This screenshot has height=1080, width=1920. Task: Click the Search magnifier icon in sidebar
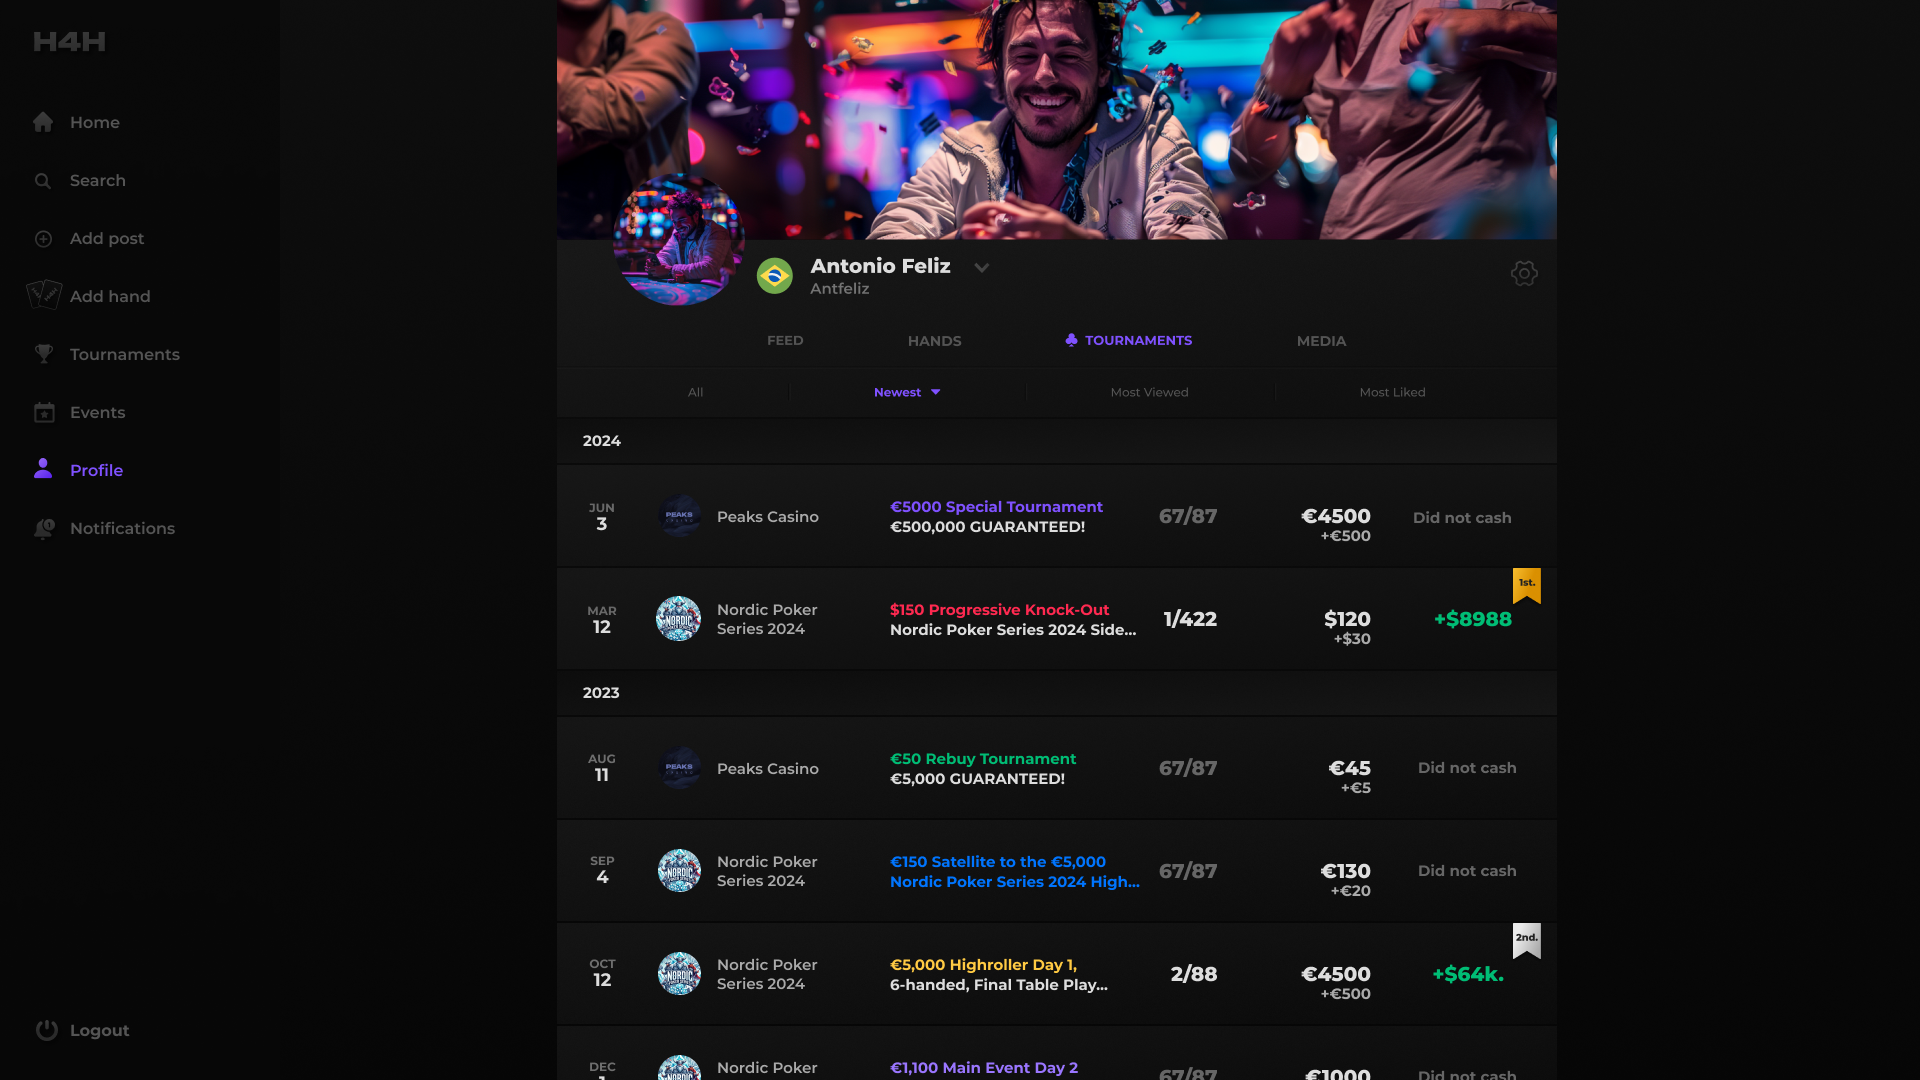43,181
